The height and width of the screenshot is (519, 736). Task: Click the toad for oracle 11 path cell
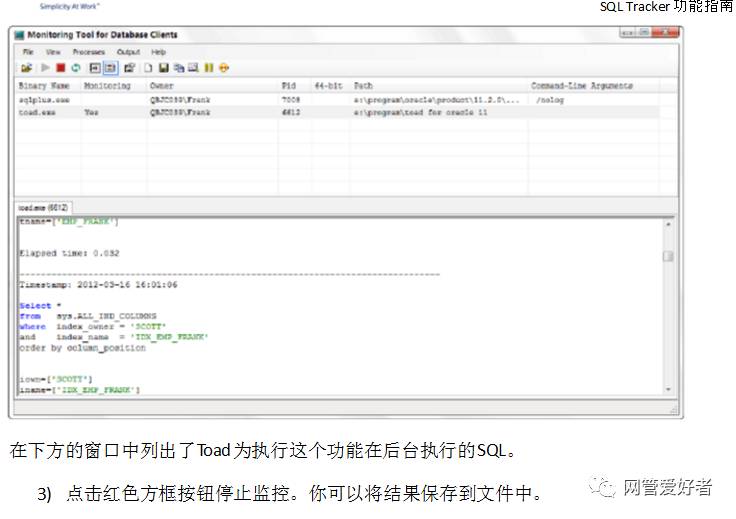coord(420,112)
